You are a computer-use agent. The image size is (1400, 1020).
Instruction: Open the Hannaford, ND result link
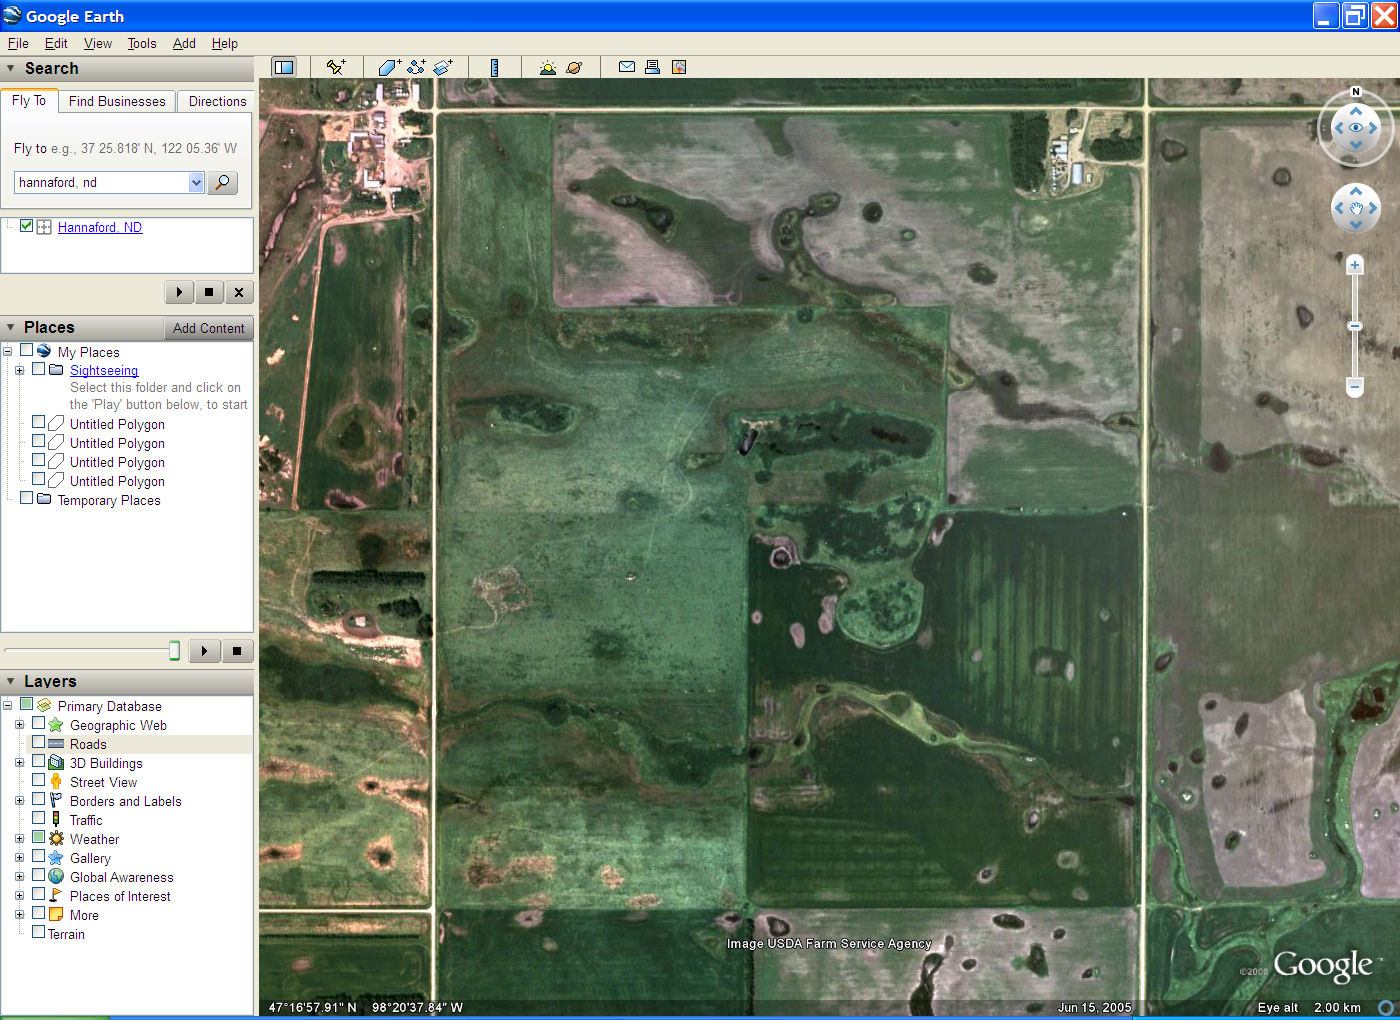(x=100, y=227)
